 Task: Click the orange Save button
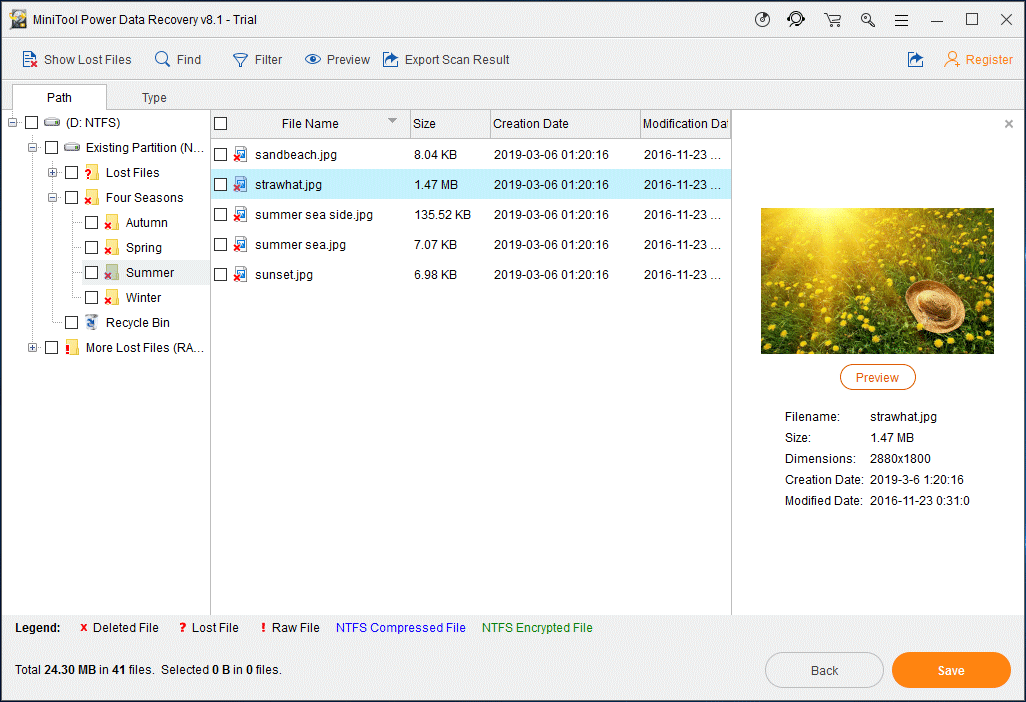coord(951,670)
